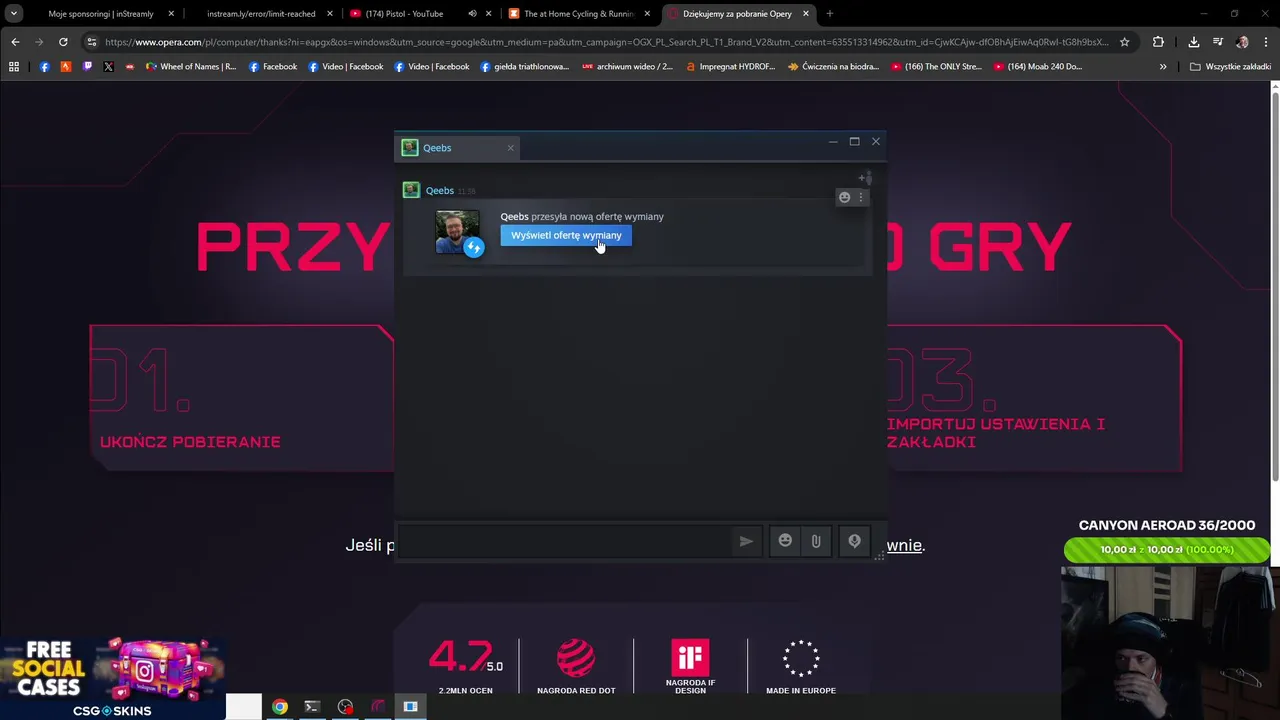Open Chrome downloads panel
The image size is (1280, 720).
[x=1193, y=42]
